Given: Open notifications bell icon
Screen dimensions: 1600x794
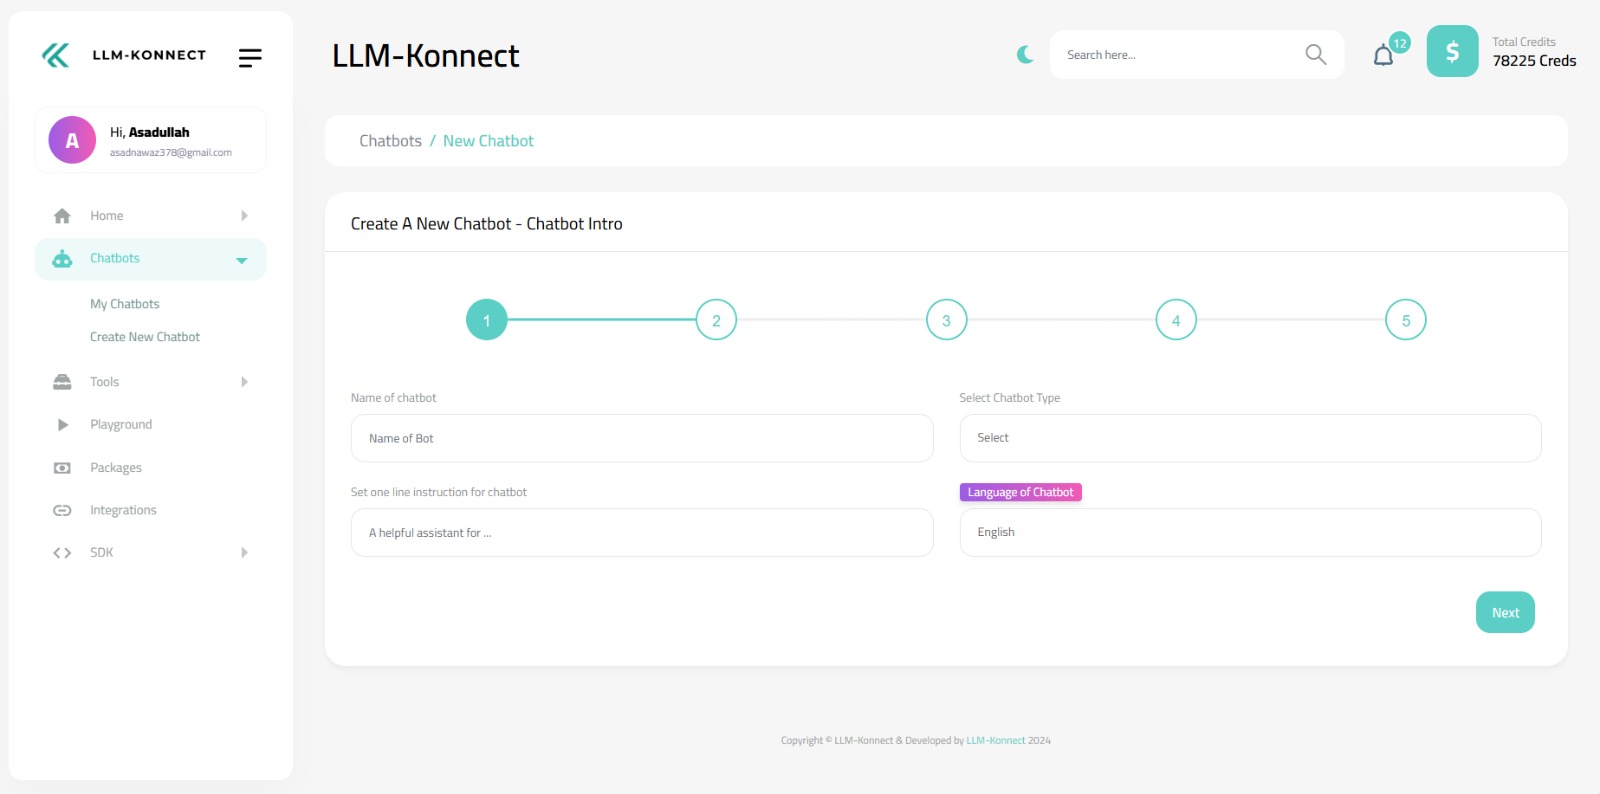Looking at the screenshot, I should point(1384,56).
